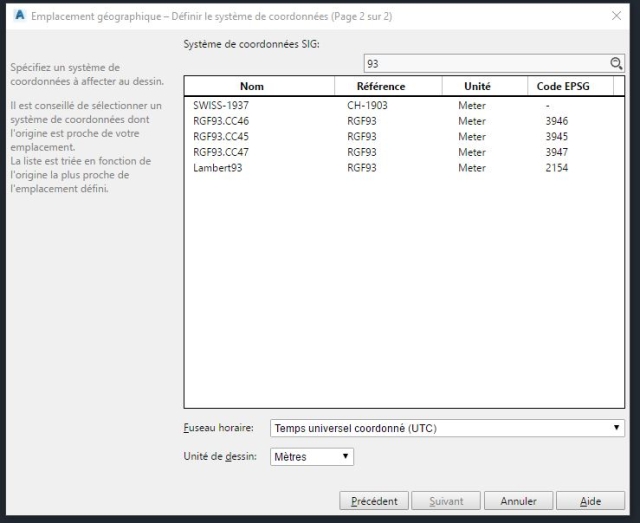The image size is (640, 523).
Task: Click EPSG code 3947 cell
Action: coord(557,152)
